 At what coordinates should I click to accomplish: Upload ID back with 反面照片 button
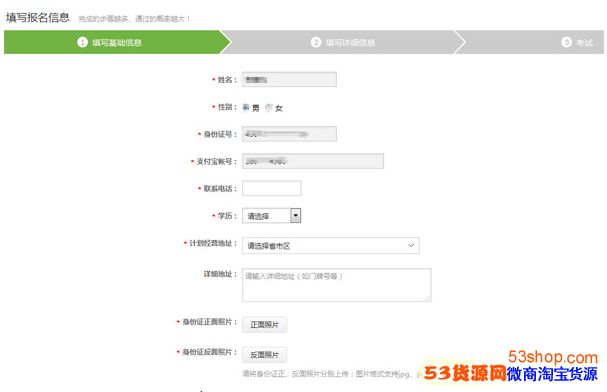(265, 354)
